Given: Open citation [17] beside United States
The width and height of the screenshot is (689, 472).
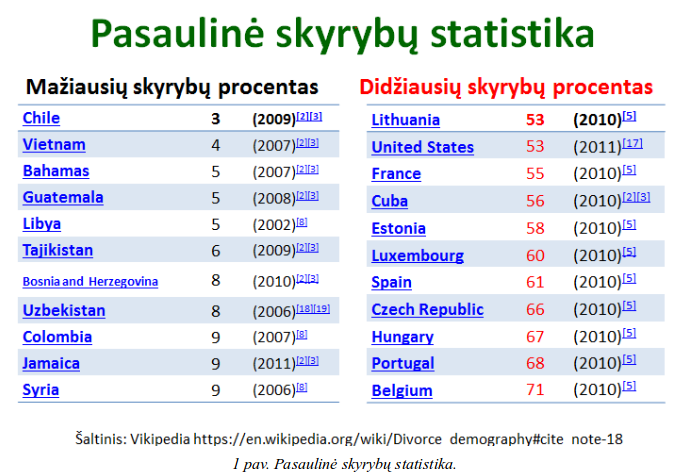Looking at the screenshot, I should pyautogui.click(x=631, y=144).
